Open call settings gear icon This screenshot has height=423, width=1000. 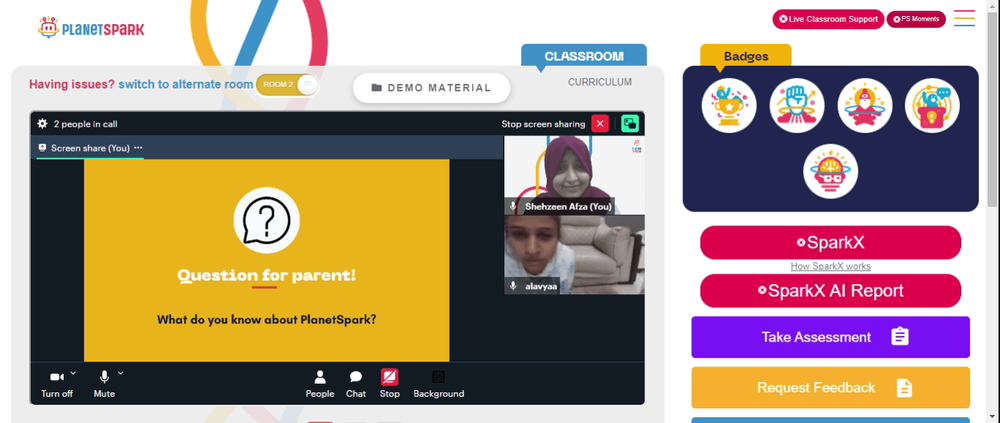pyautogui.click(x=42, y=124)
